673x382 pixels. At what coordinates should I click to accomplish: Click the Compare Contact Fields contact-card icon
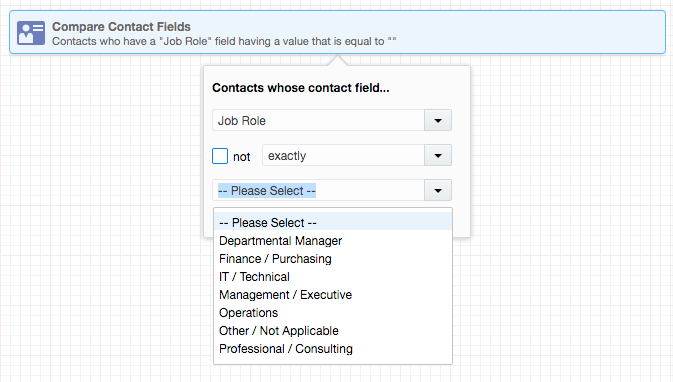(x=31, y=33)
